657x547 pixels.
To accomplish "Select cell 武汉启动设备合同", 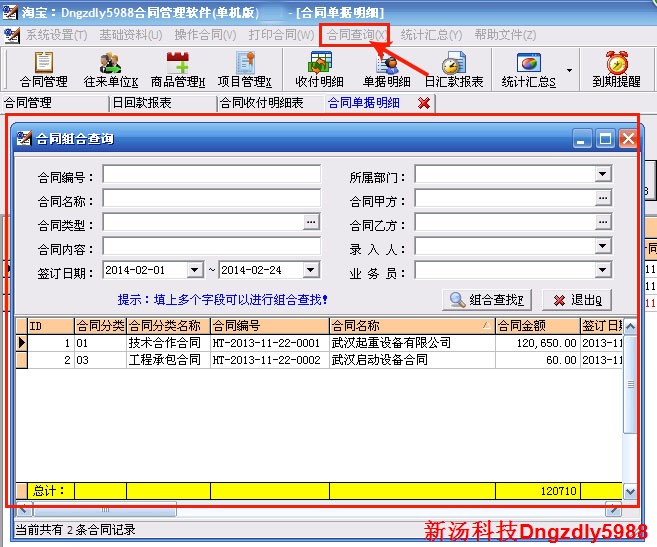I will click(412, 360).
